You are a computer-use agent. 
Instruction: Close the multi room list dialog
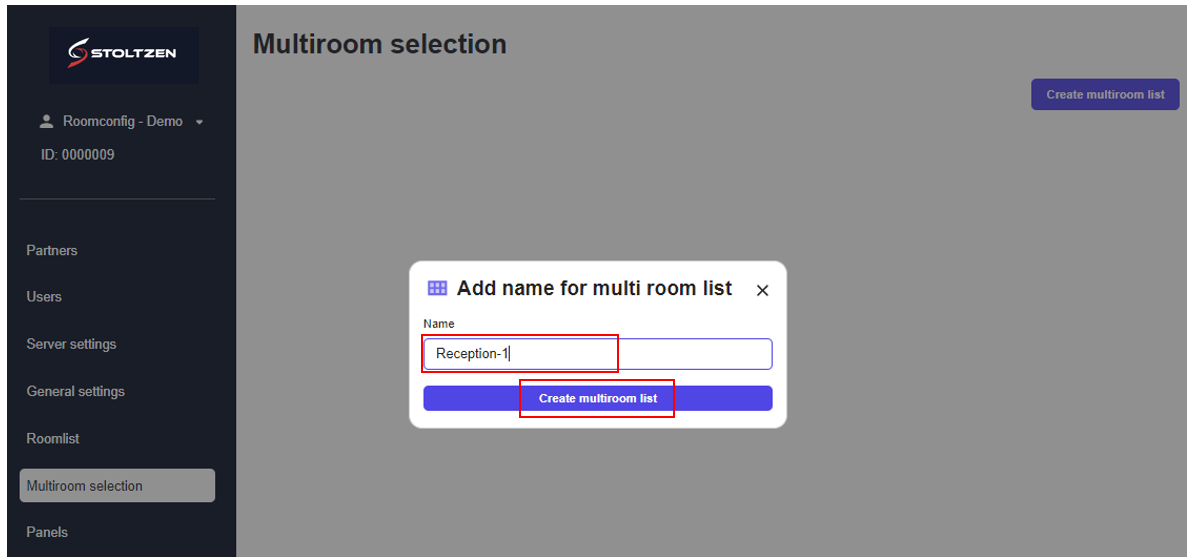(762, 290)
